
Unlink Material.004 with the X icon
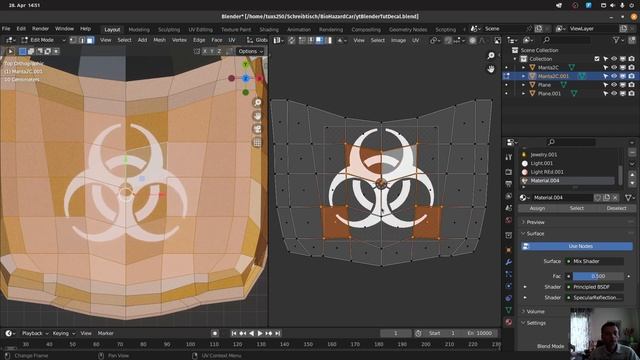(x=616, y=198)
